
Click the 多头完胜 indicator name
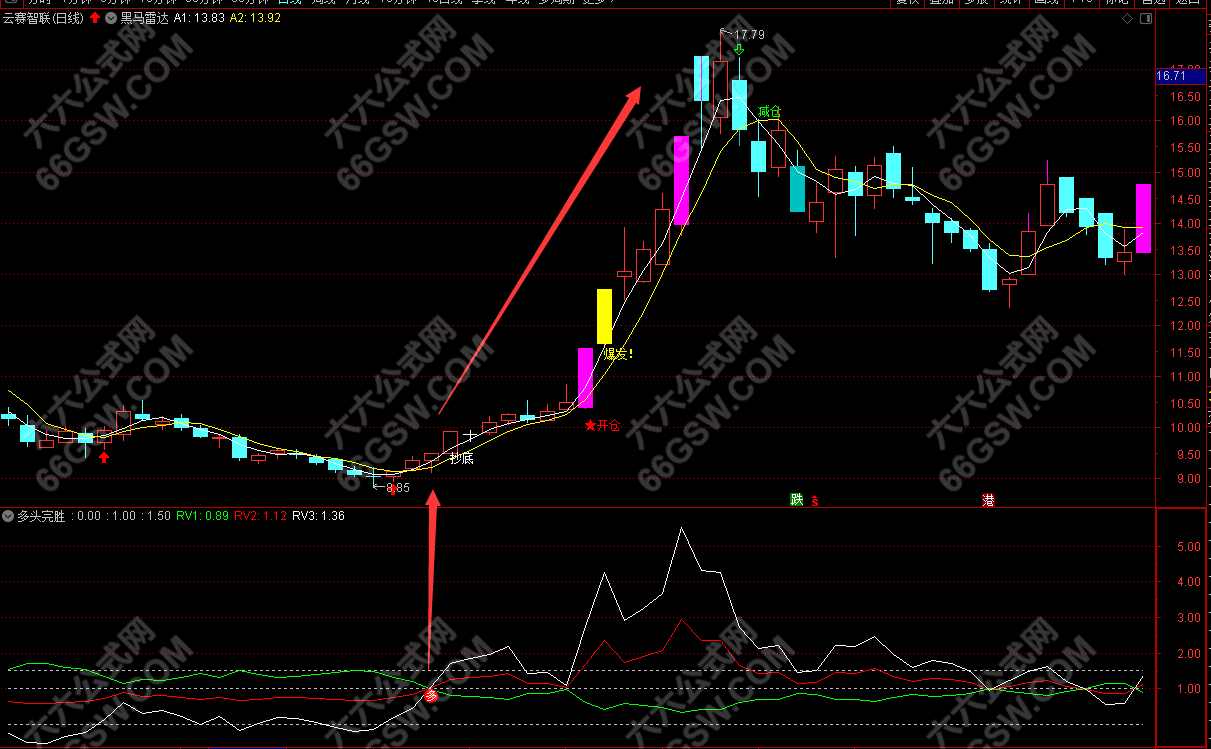tap(41, 516)
